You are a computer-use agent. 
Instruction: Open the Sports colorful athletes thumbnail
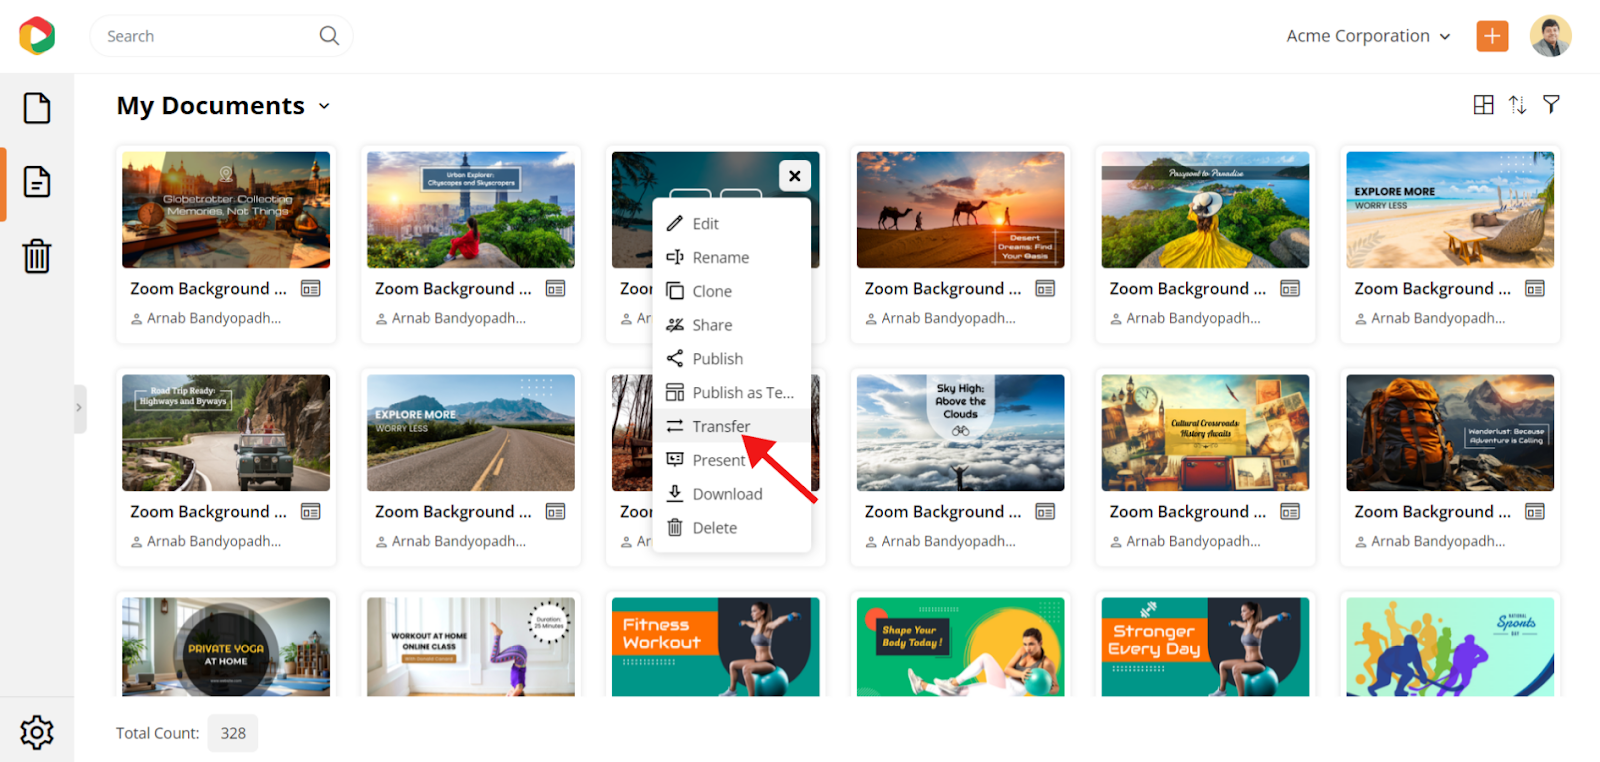1450,647
